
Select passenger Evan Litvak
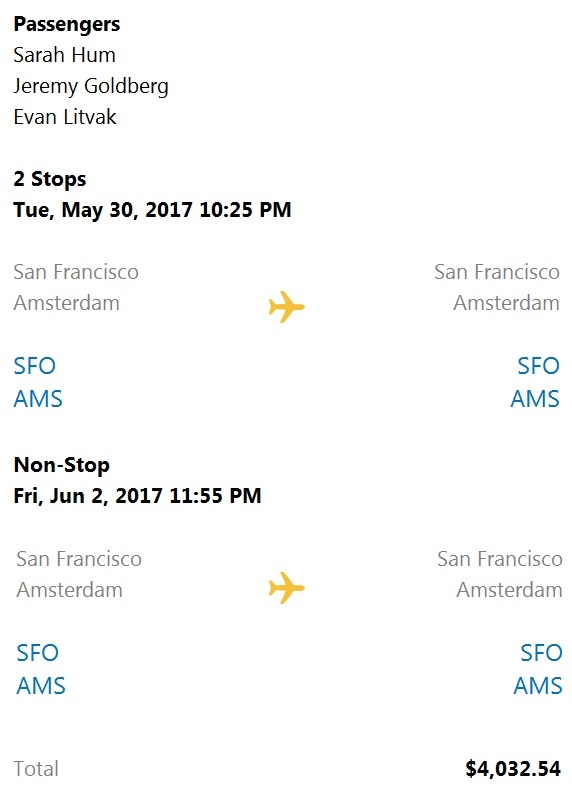(65, 117)
